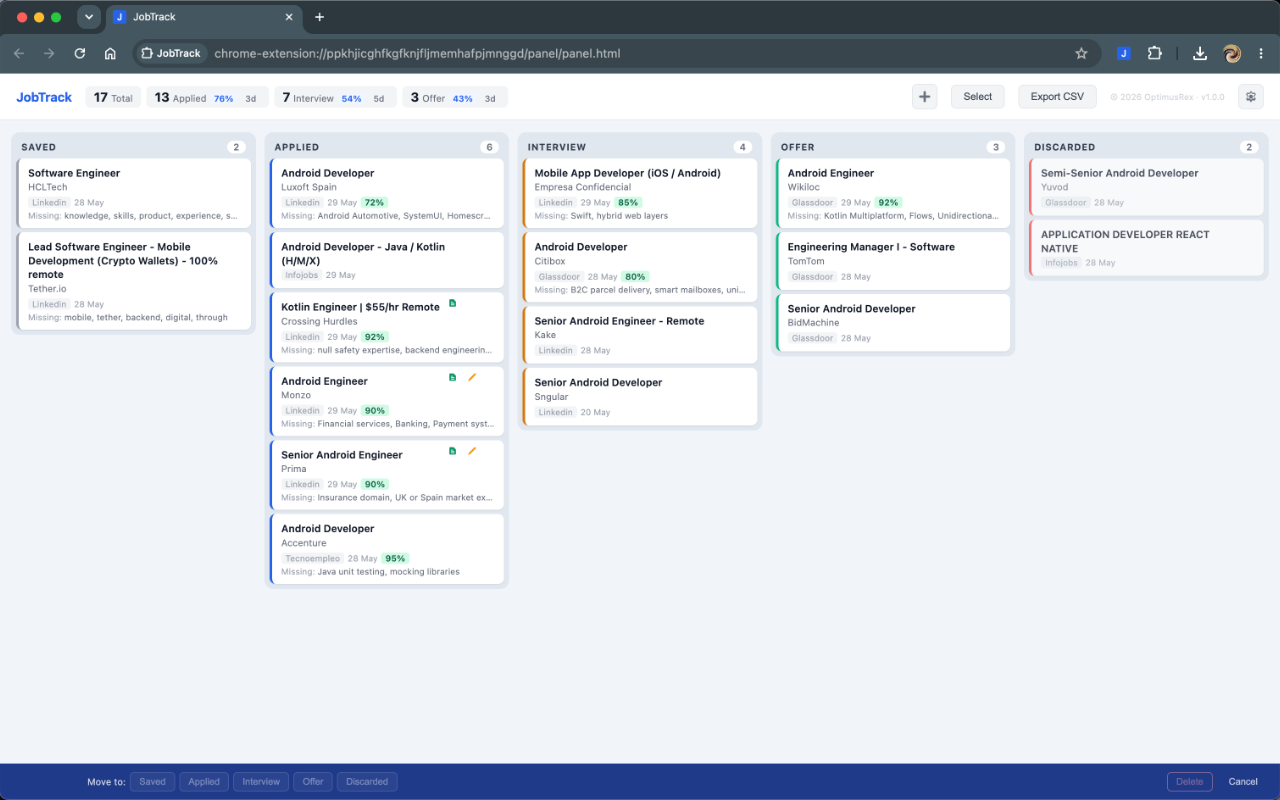This screenshot has height=800, width=1280.
Task: Bookmark page with the star icon
Action: pos(1081,53)
